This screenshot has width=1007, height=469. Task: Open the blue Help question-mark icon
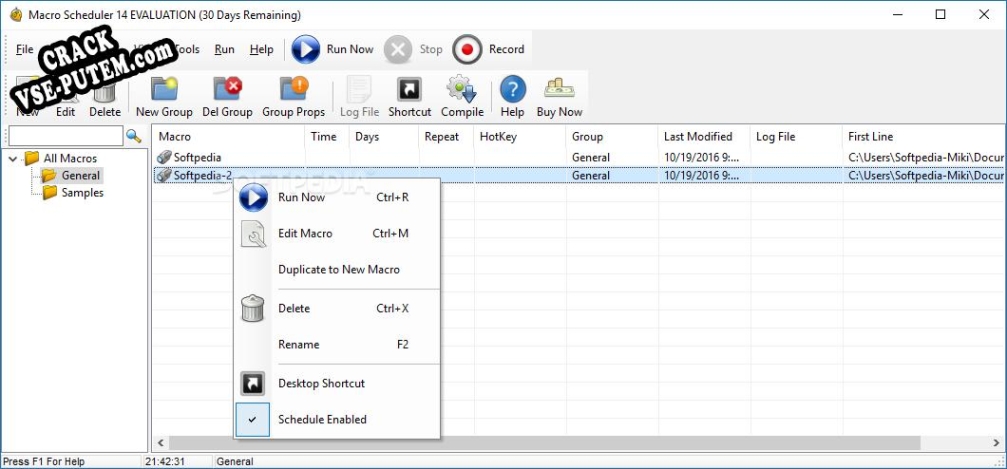[x=512, y=89]
